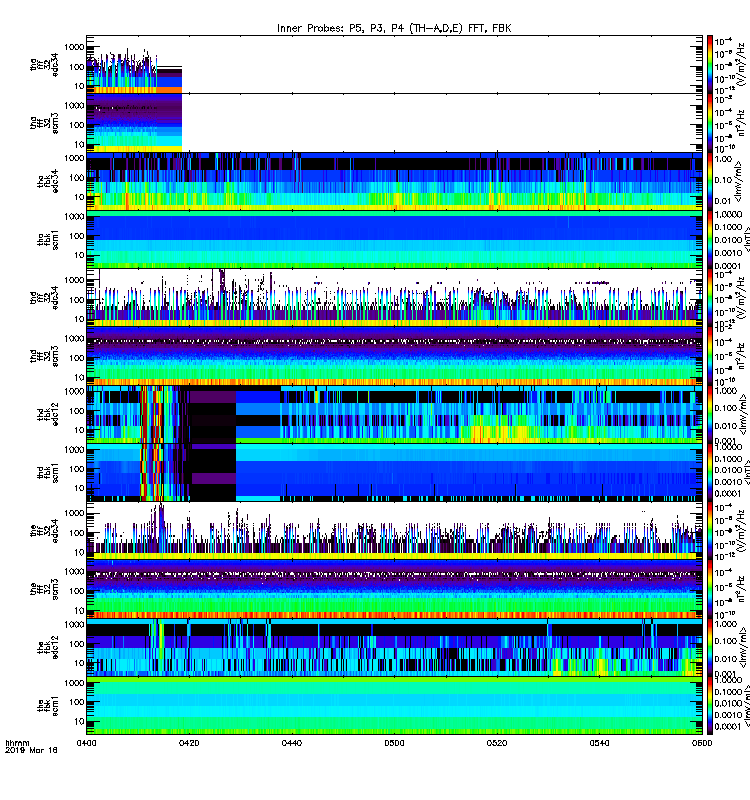Screen dimensions: 750x800
Task: Click the 0500 time axis label
Action: pyautogui.click(x=394, y=743)
